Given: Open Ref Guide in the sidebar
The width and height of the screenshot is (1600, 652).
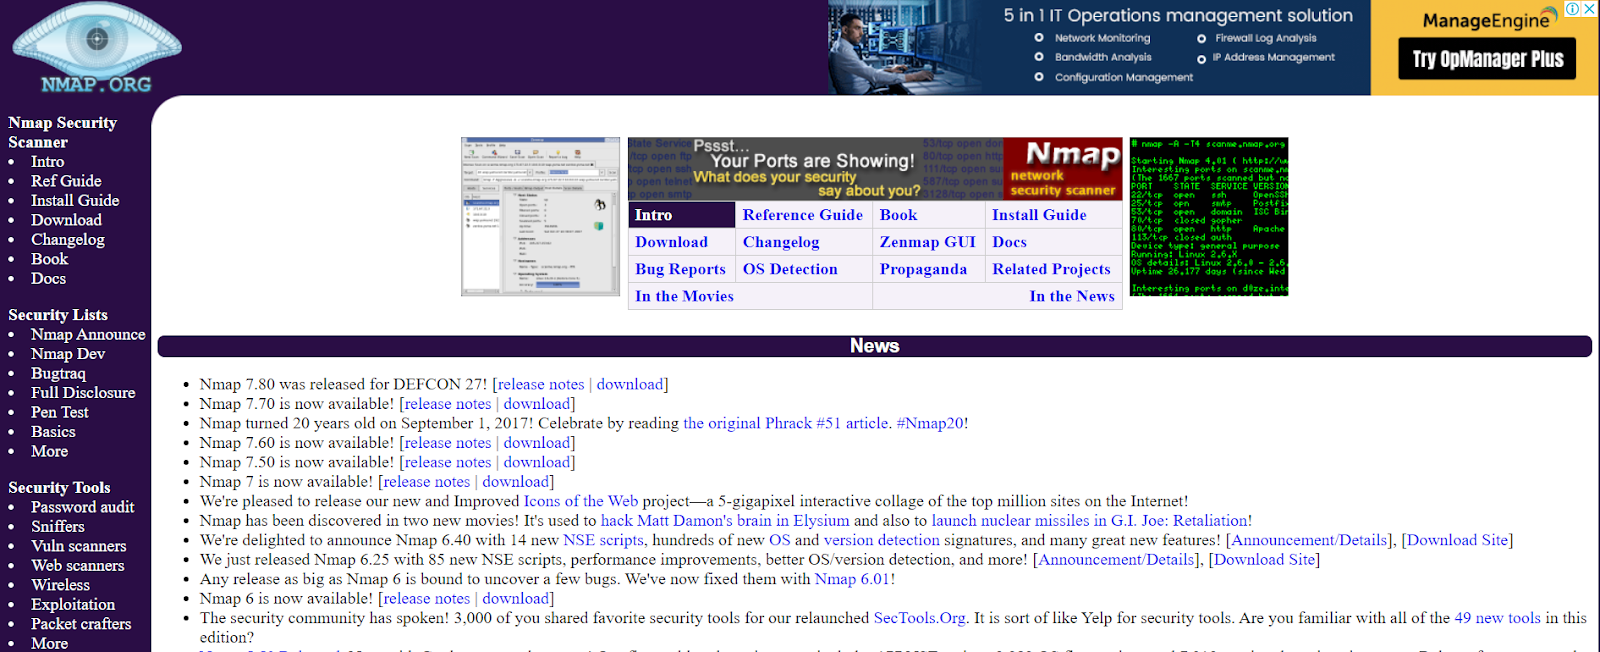Looking at the screenshot, I should pos(66,181).
